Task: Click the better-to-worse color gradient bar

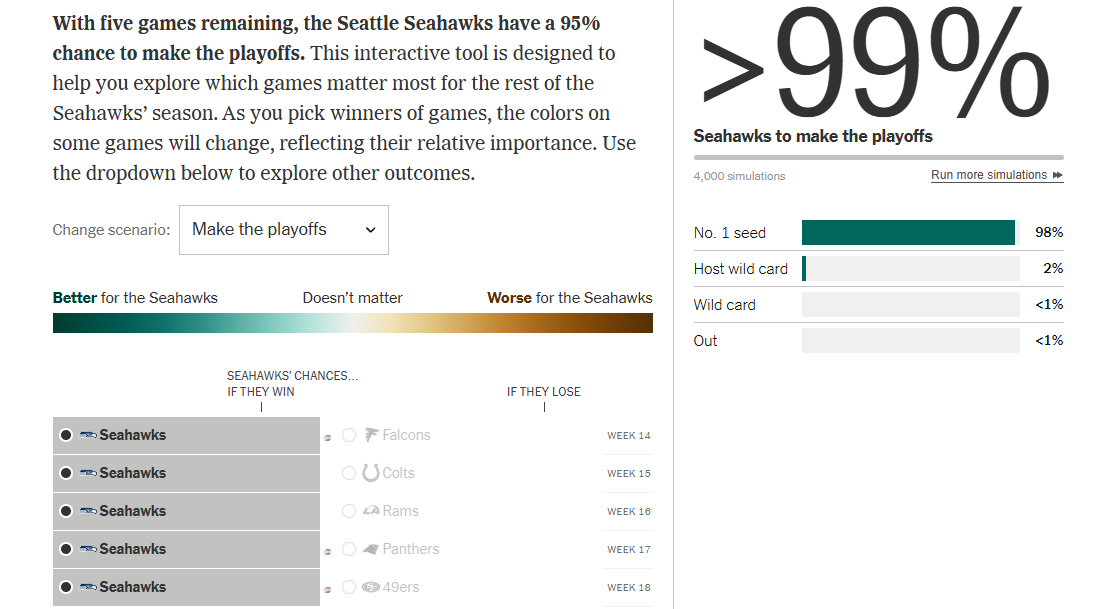Action: 352,323
